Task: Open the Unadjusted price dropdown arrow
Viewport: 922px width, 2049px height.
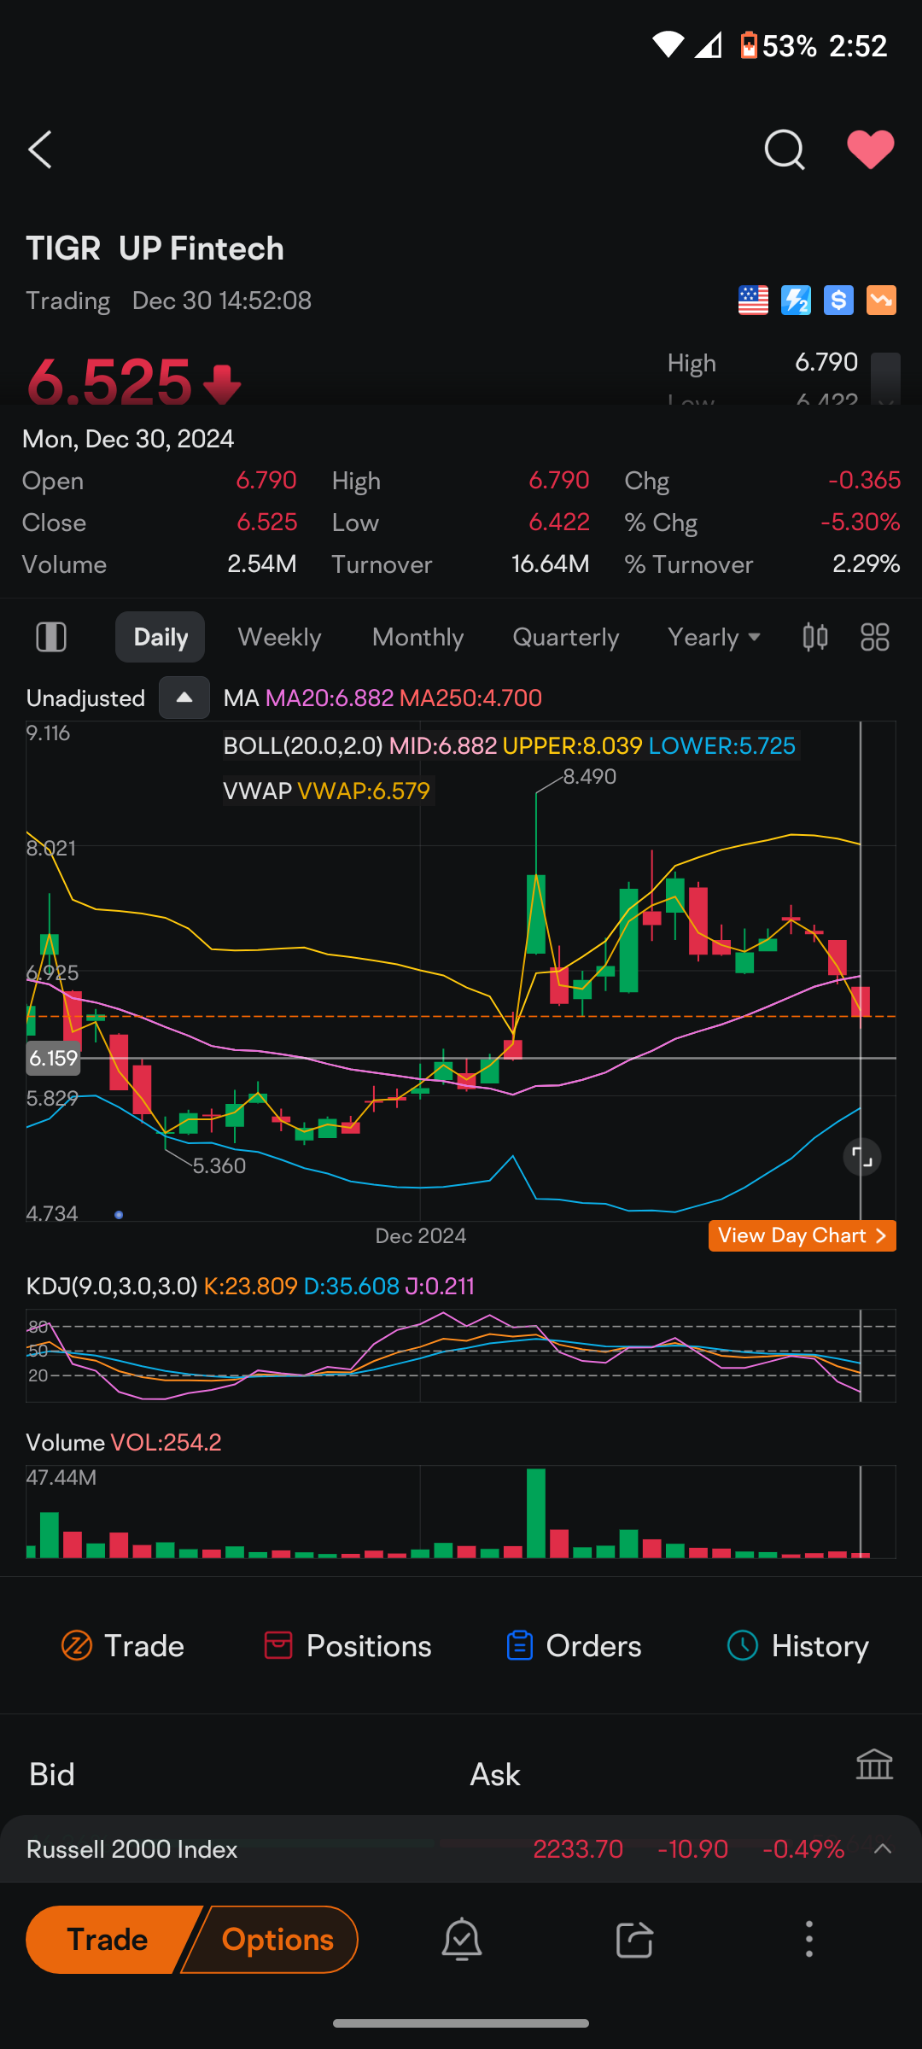Action: (184, 698)
